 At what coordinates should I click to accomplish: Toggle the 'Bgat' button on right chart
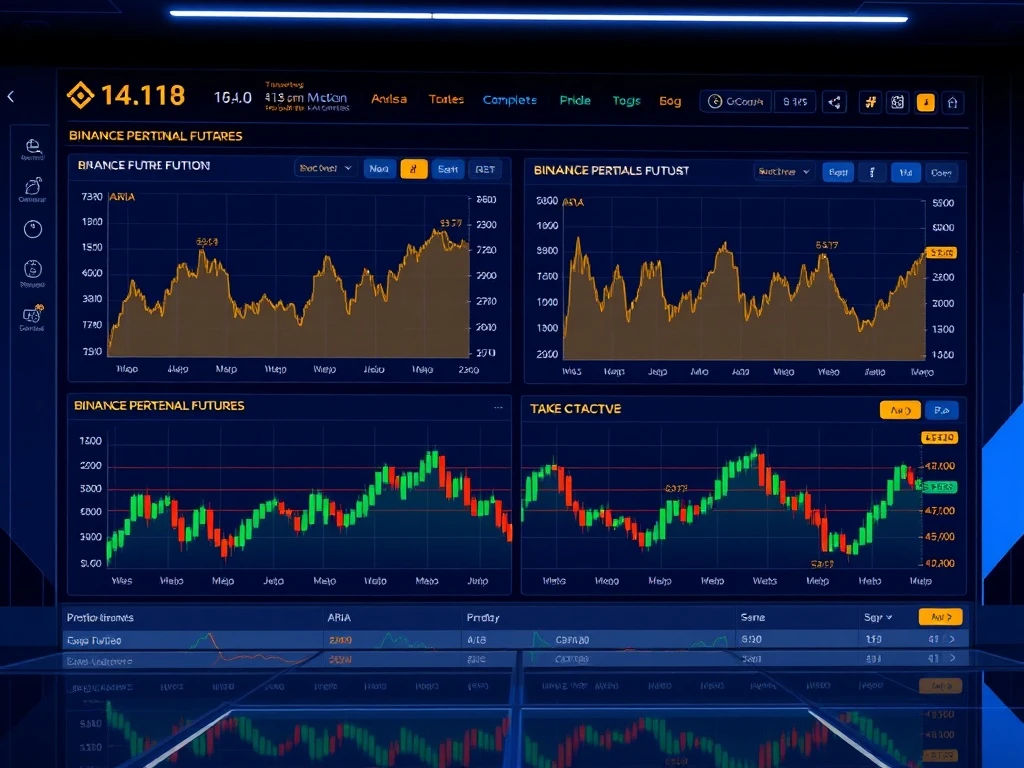838,172
